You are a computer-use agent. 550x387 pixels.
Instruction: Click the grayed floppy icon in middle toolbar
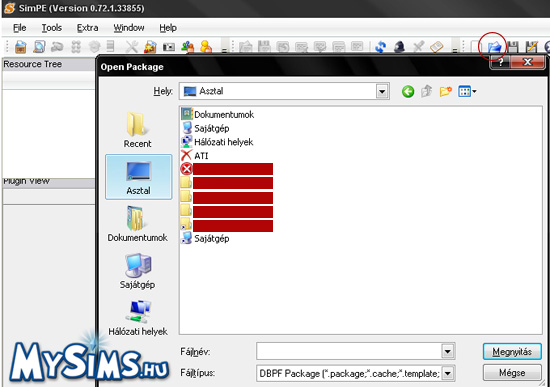[x=264, y=47]
